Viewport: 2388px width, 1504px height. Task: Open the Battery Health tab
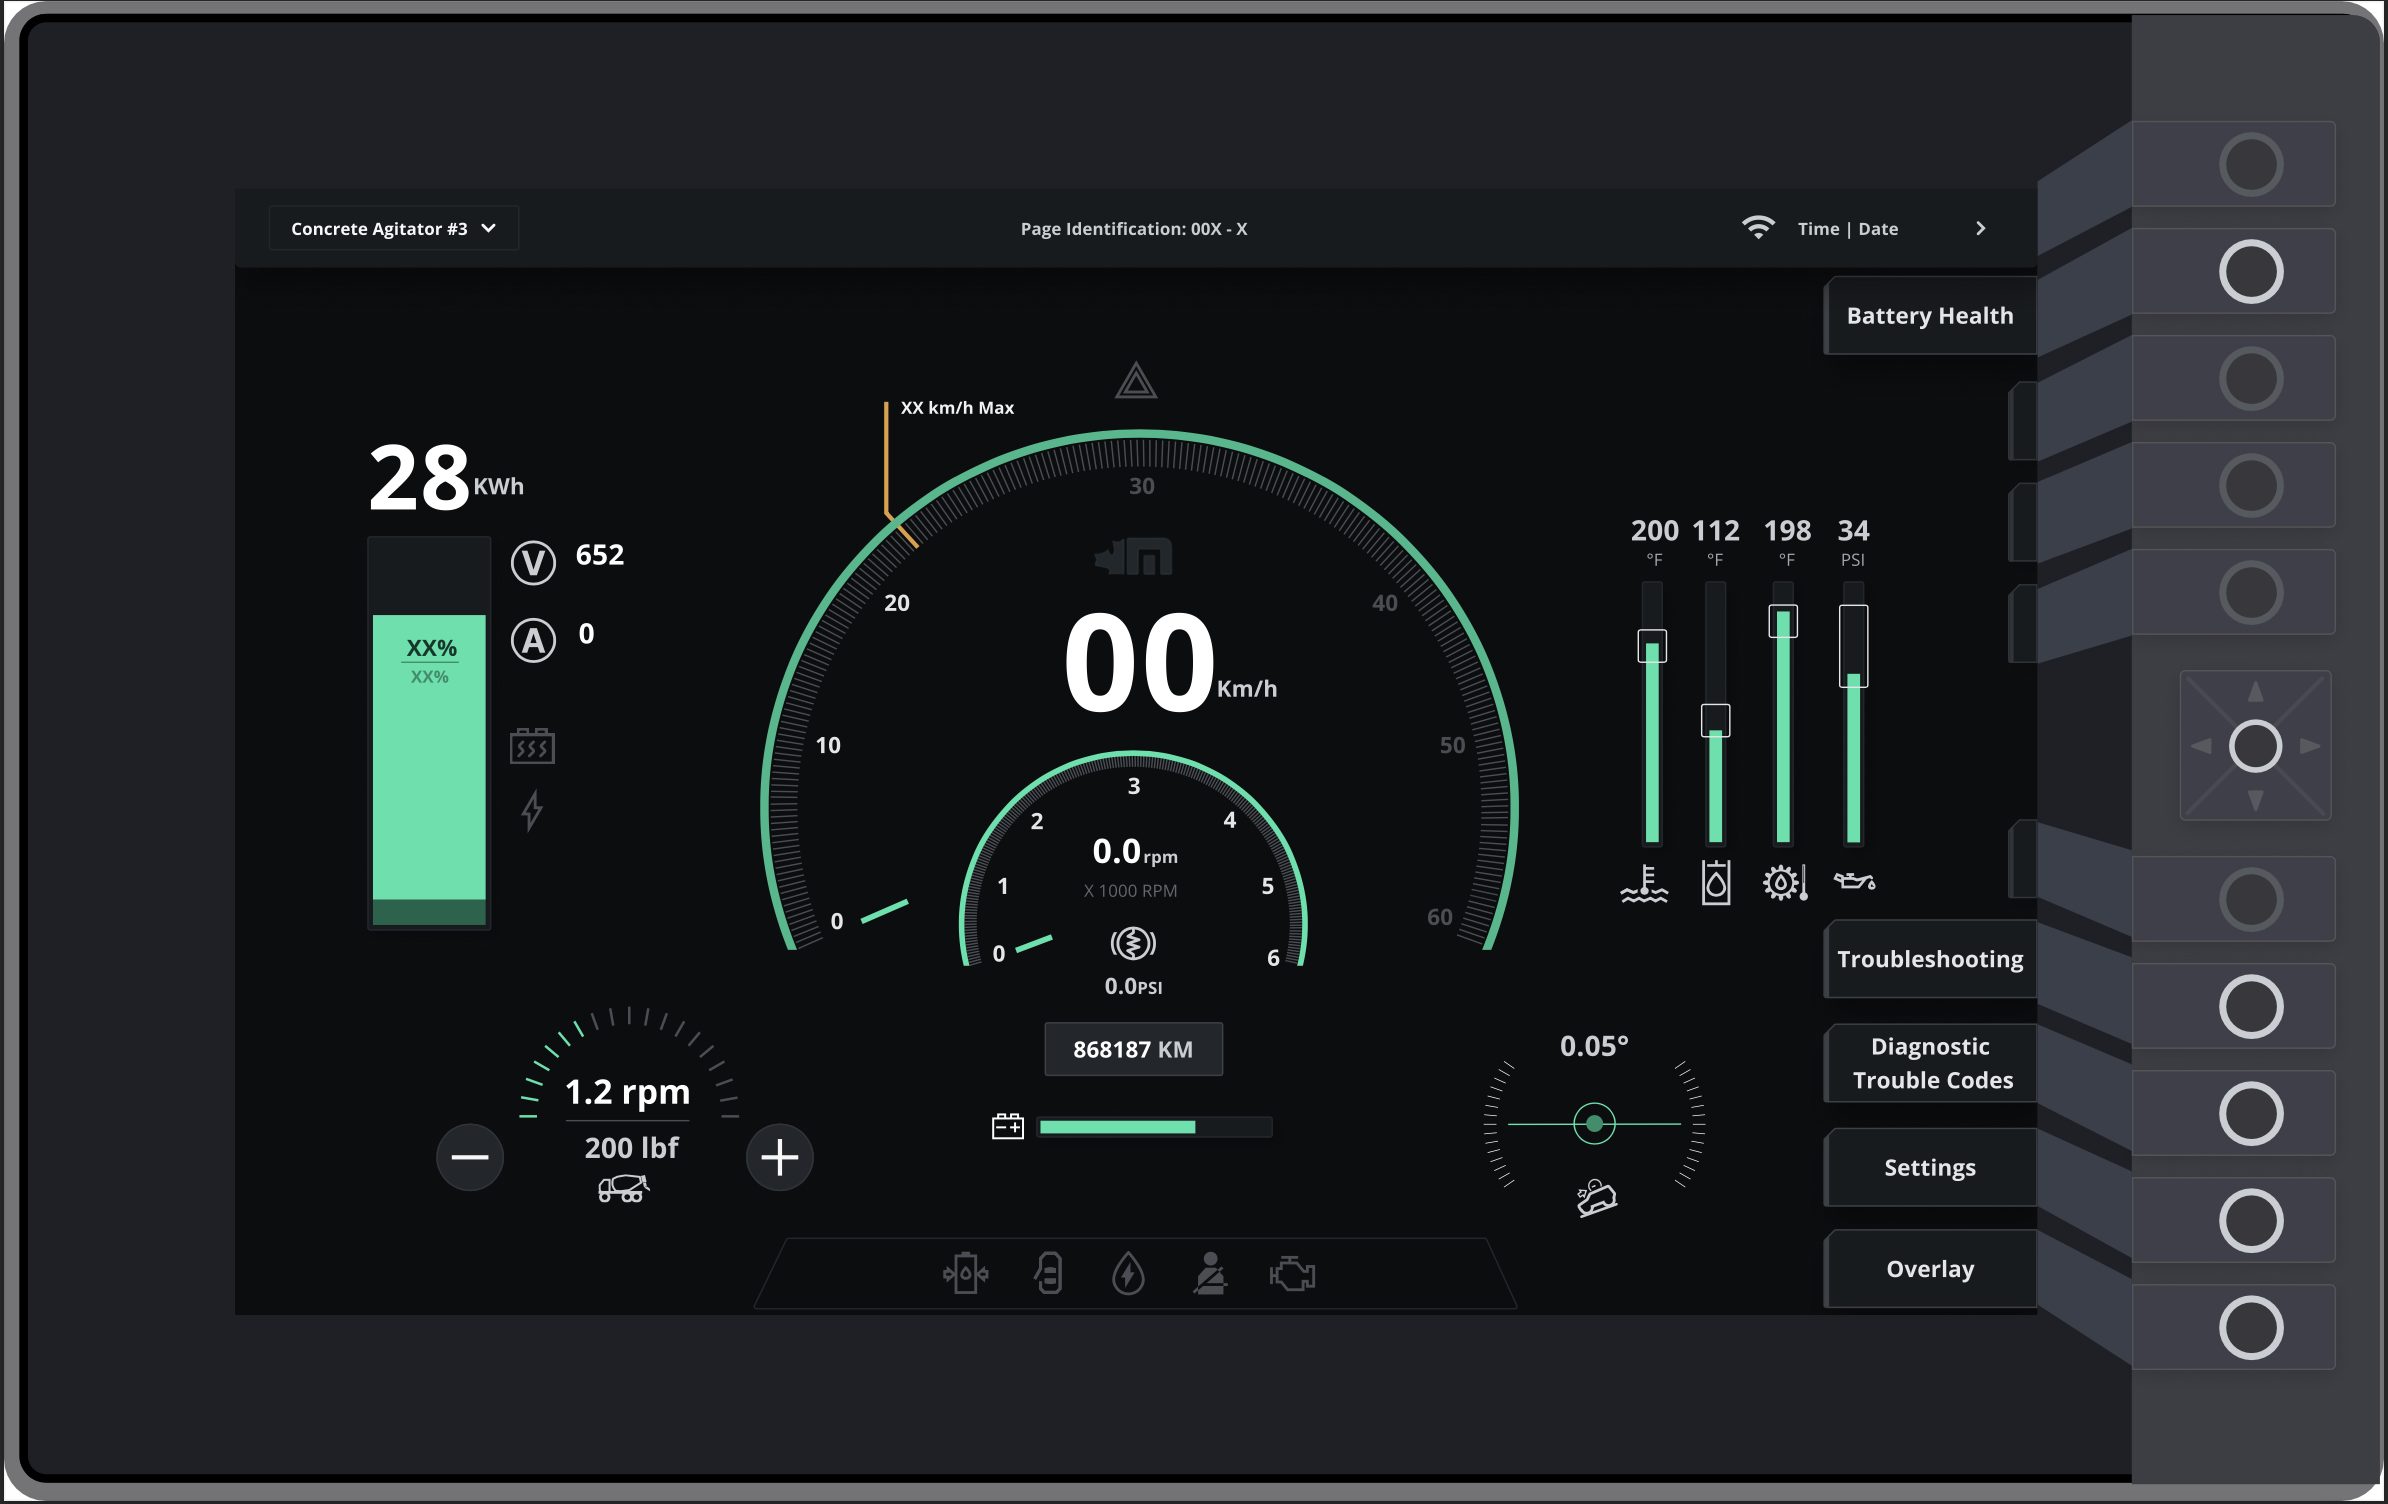tap(1929, 316)
